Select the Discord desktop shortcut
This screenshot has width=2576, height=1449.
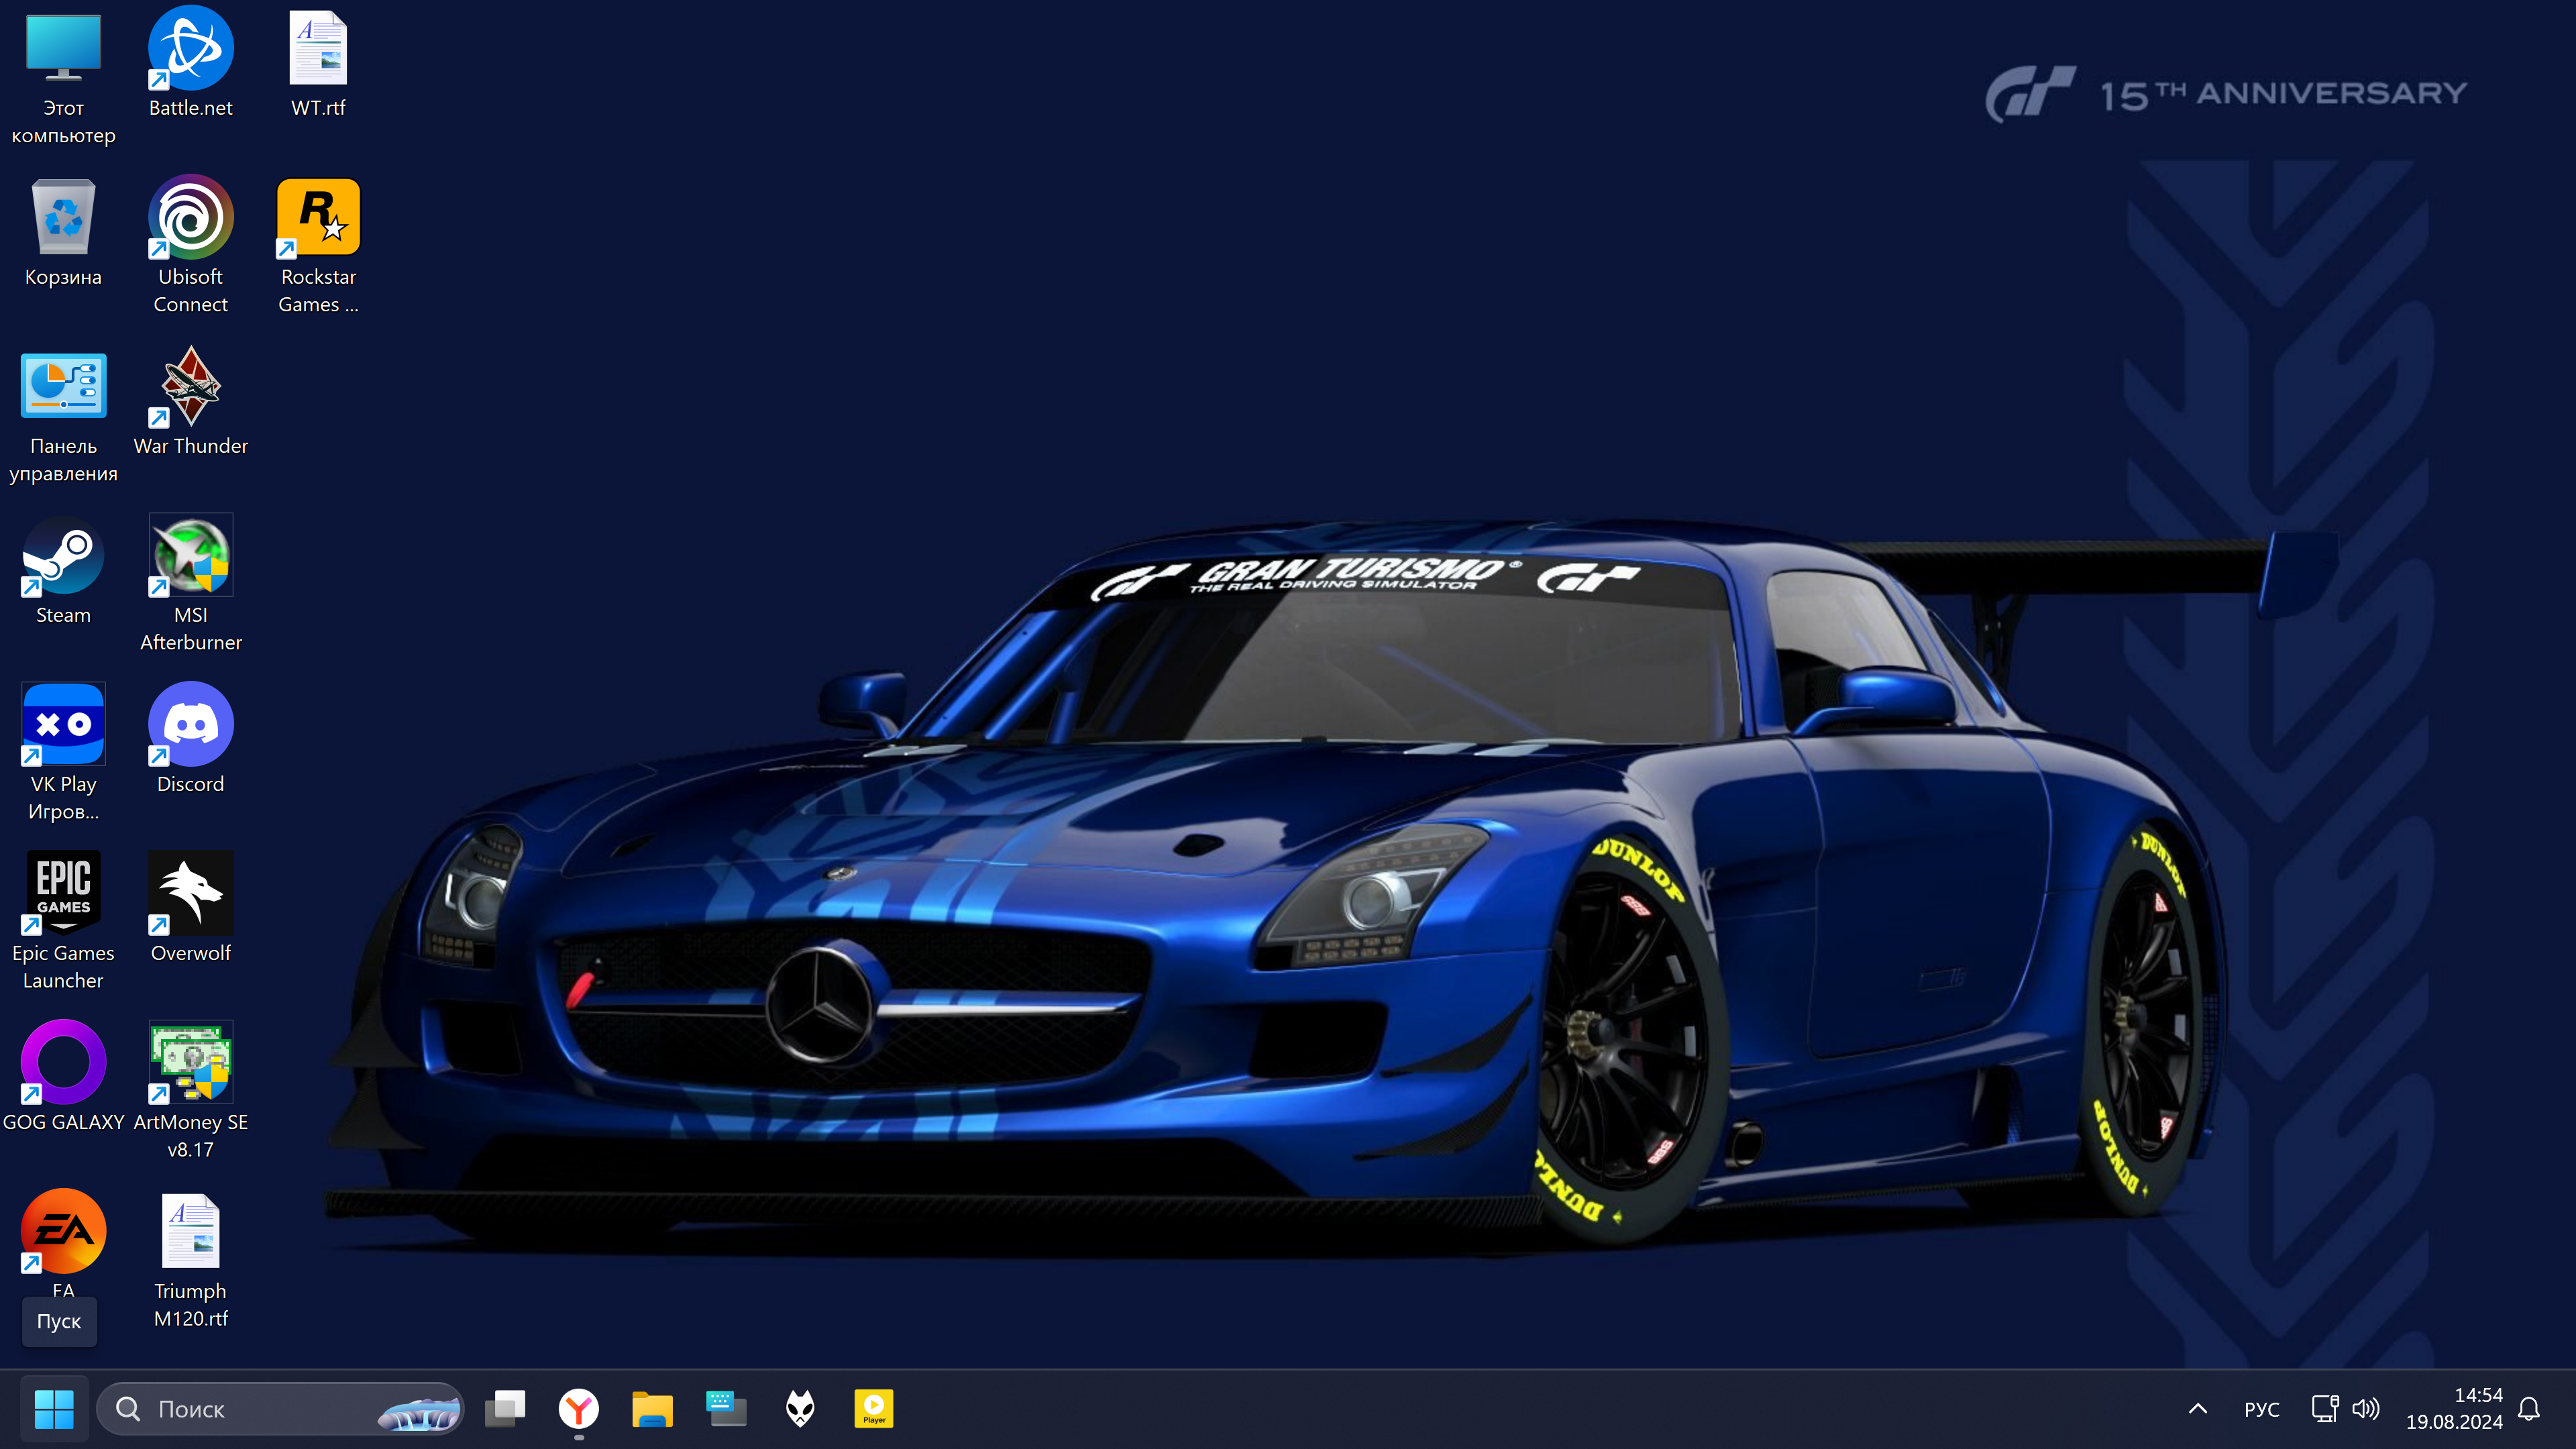pos(190,725)
